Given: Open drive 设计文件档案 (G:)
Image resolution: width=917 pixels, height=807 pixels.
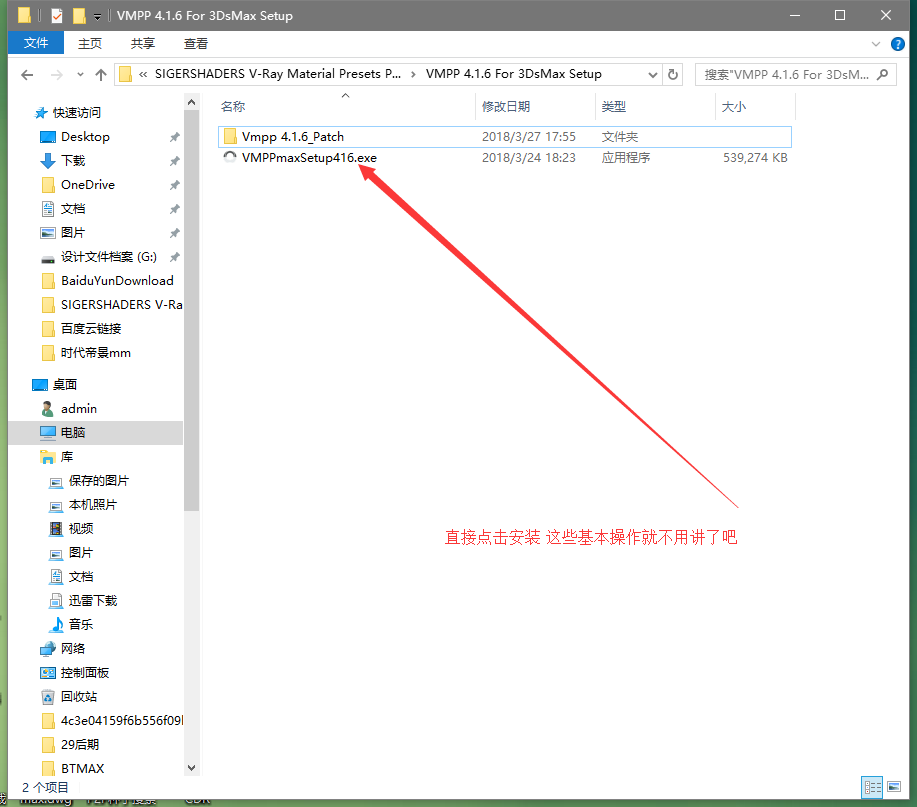Looking at the screenshot, I should (x=109, y=257).
